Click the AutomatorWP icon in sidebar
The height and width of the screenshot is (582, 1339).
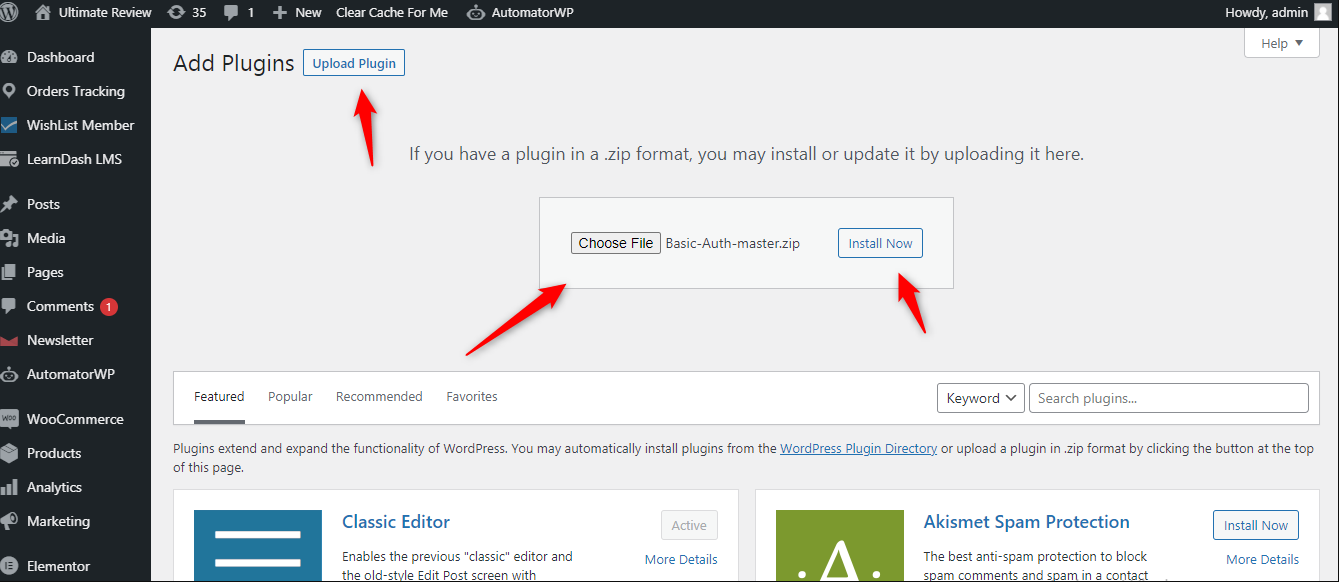(x=10, y=374)
